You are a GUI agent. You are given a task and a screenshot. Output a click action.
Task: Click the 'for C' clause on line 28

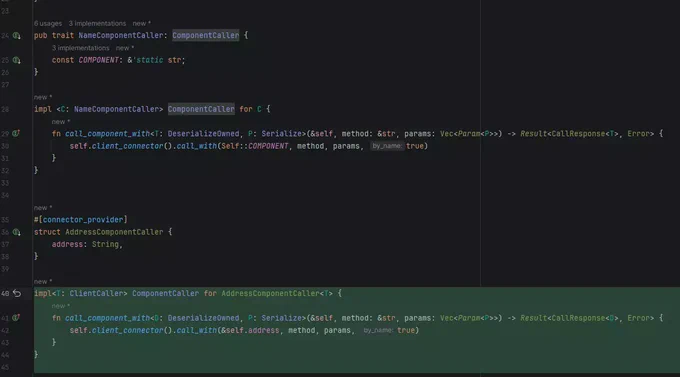(250, 109)
